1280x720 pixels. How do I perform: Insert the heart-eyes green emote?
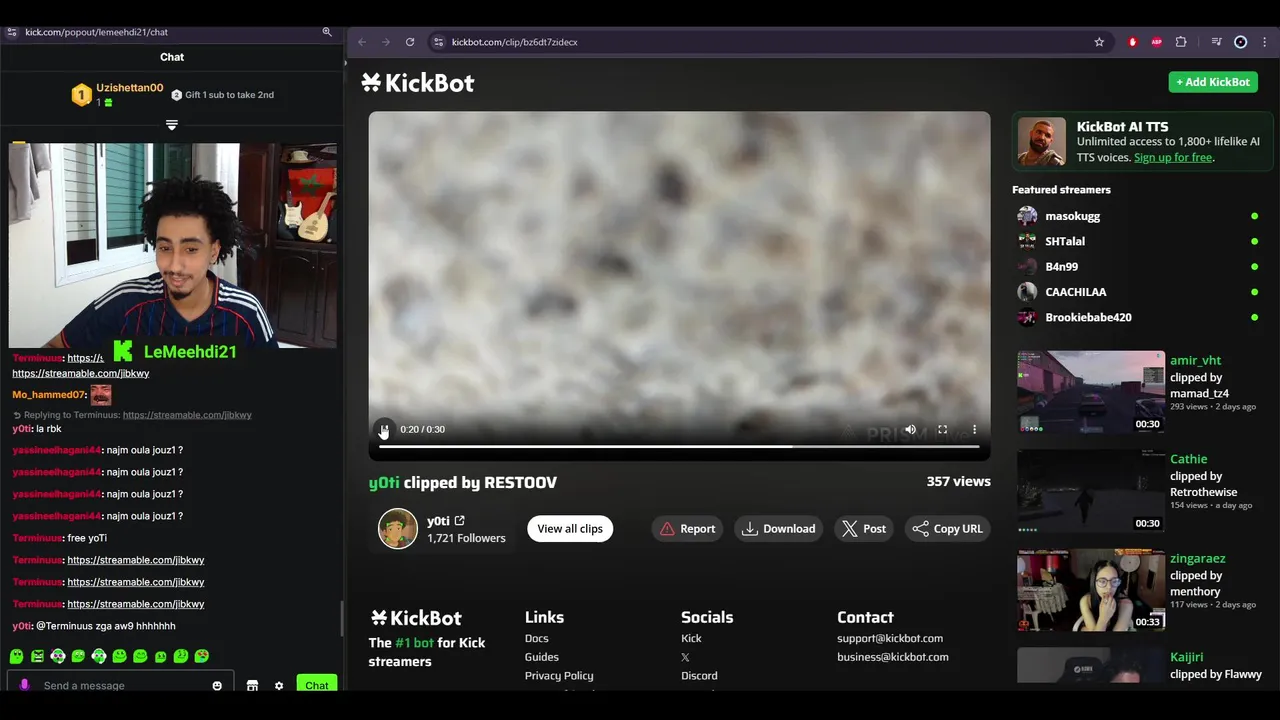point(202,656)
